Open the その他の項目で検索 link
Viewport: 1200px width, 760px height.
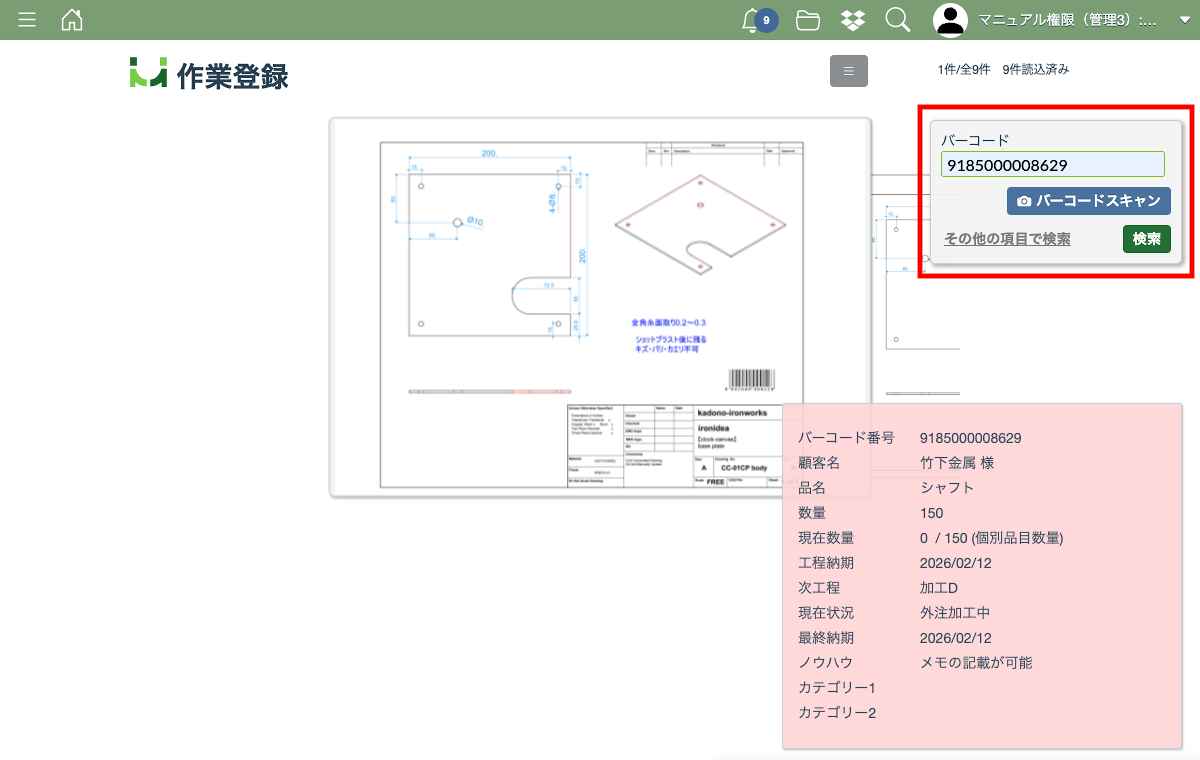click(x=1007, y=239)
